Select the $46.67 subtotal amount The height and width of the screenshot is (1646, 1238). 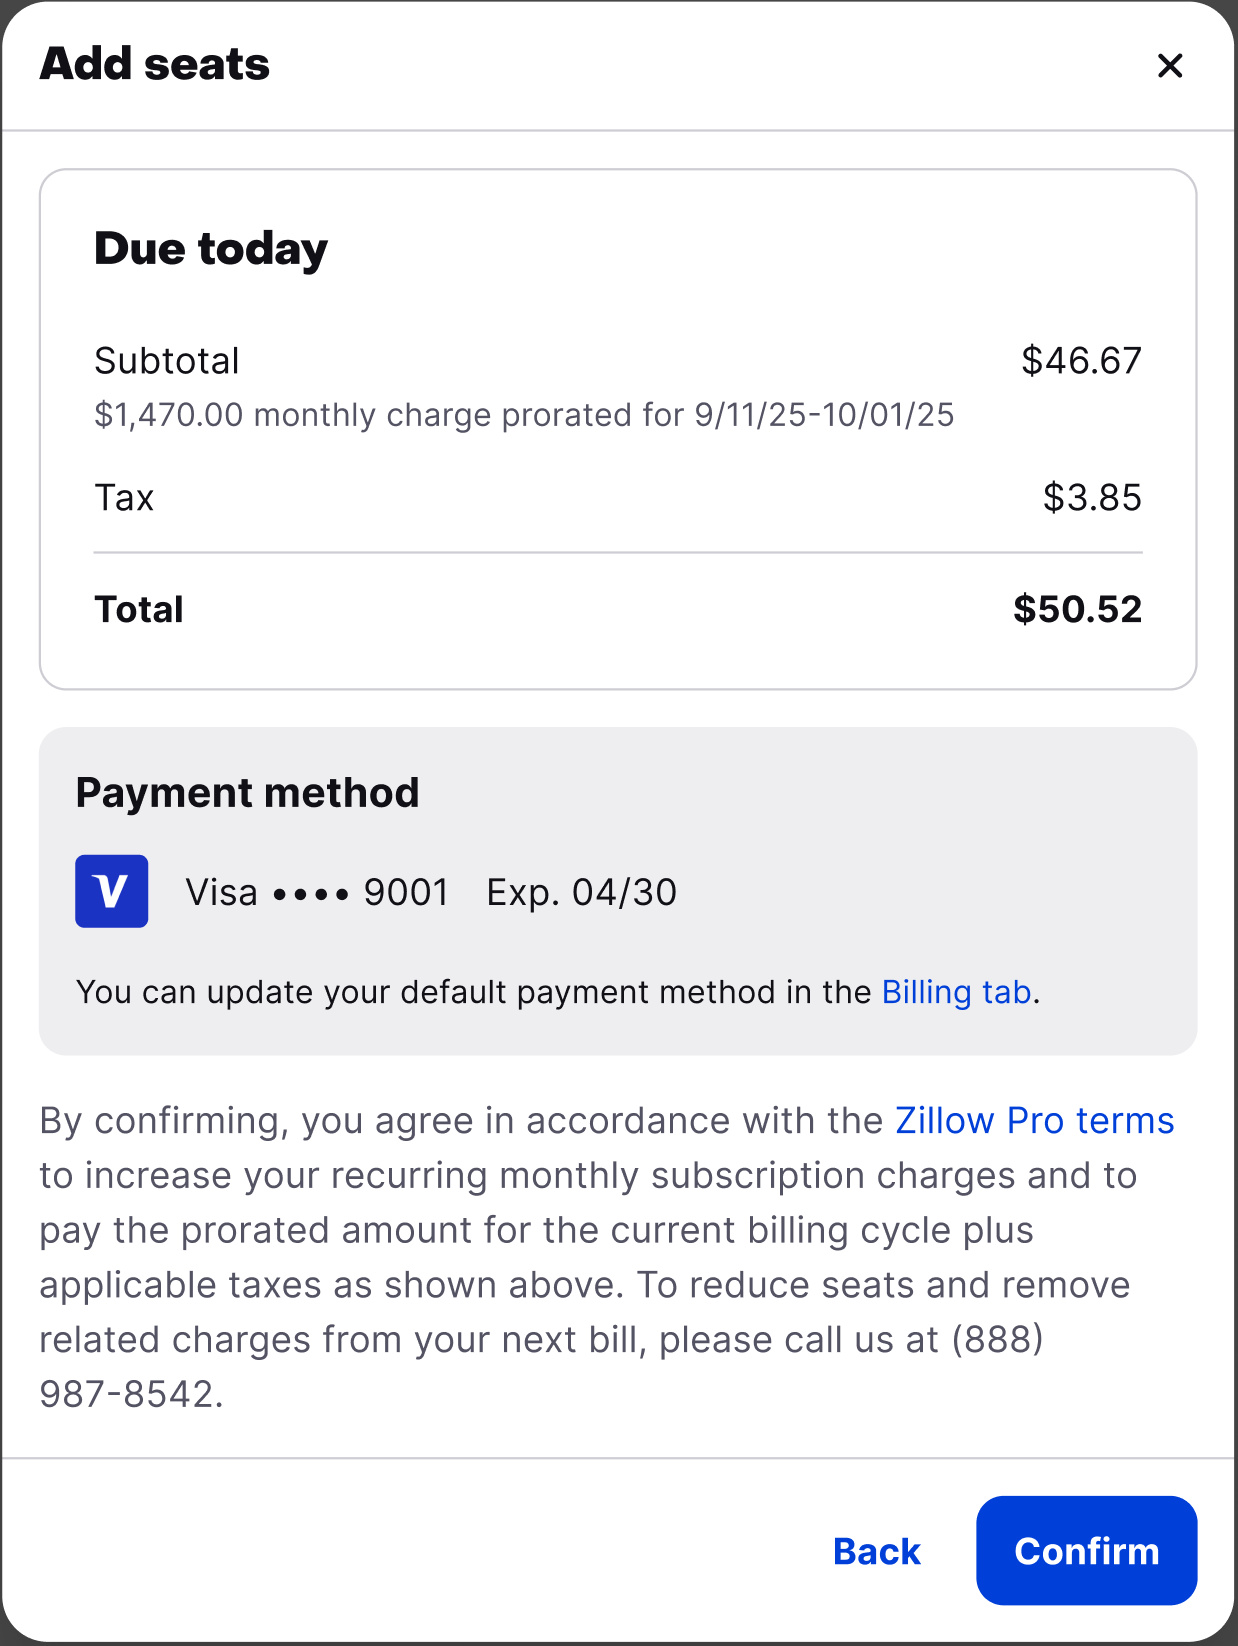tap(1081, 361)
